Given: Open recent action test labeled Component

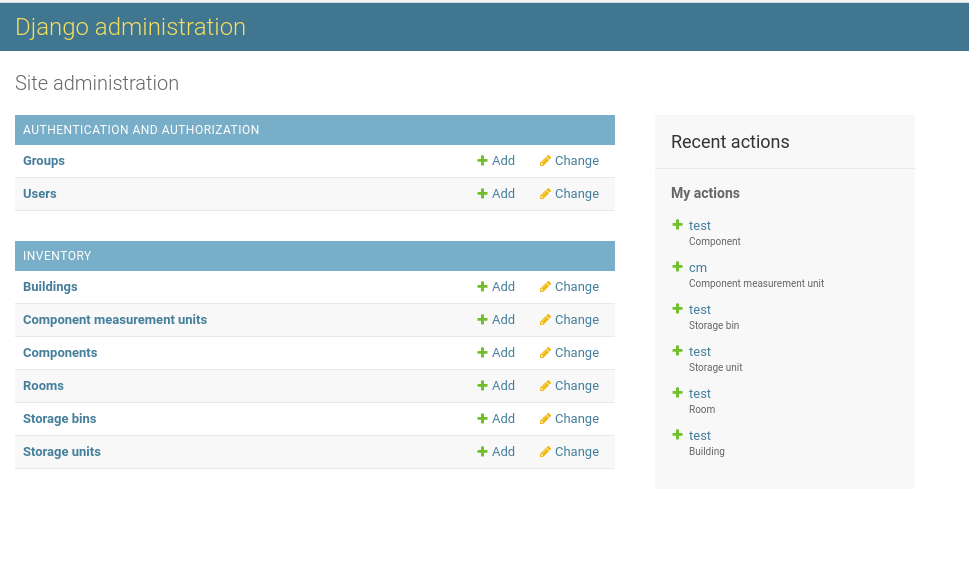Looking at the screenshot, I should click(x=700, y=226).
